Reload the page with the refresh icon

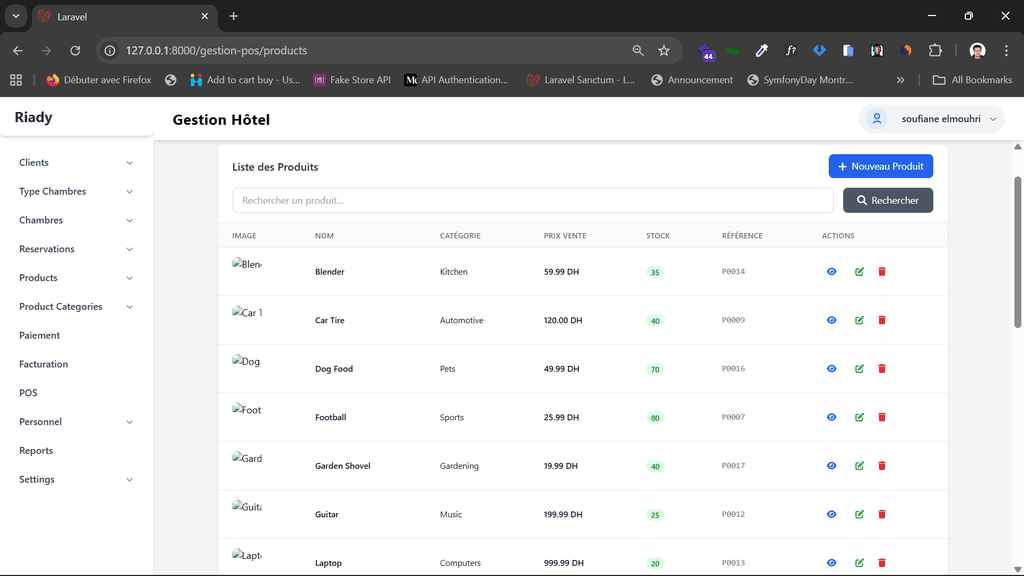click(75, 50)
